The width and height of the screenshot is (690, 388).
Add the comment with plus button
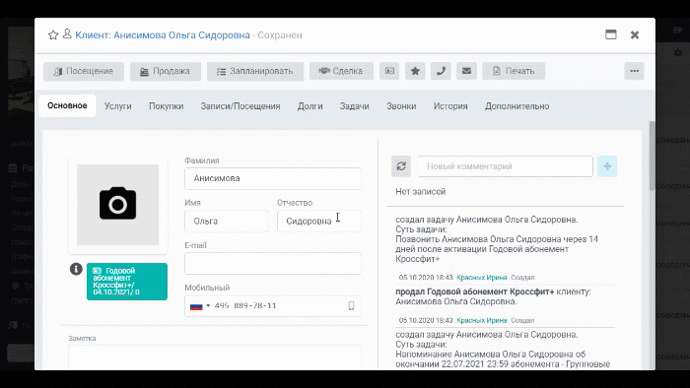(607, 166)
